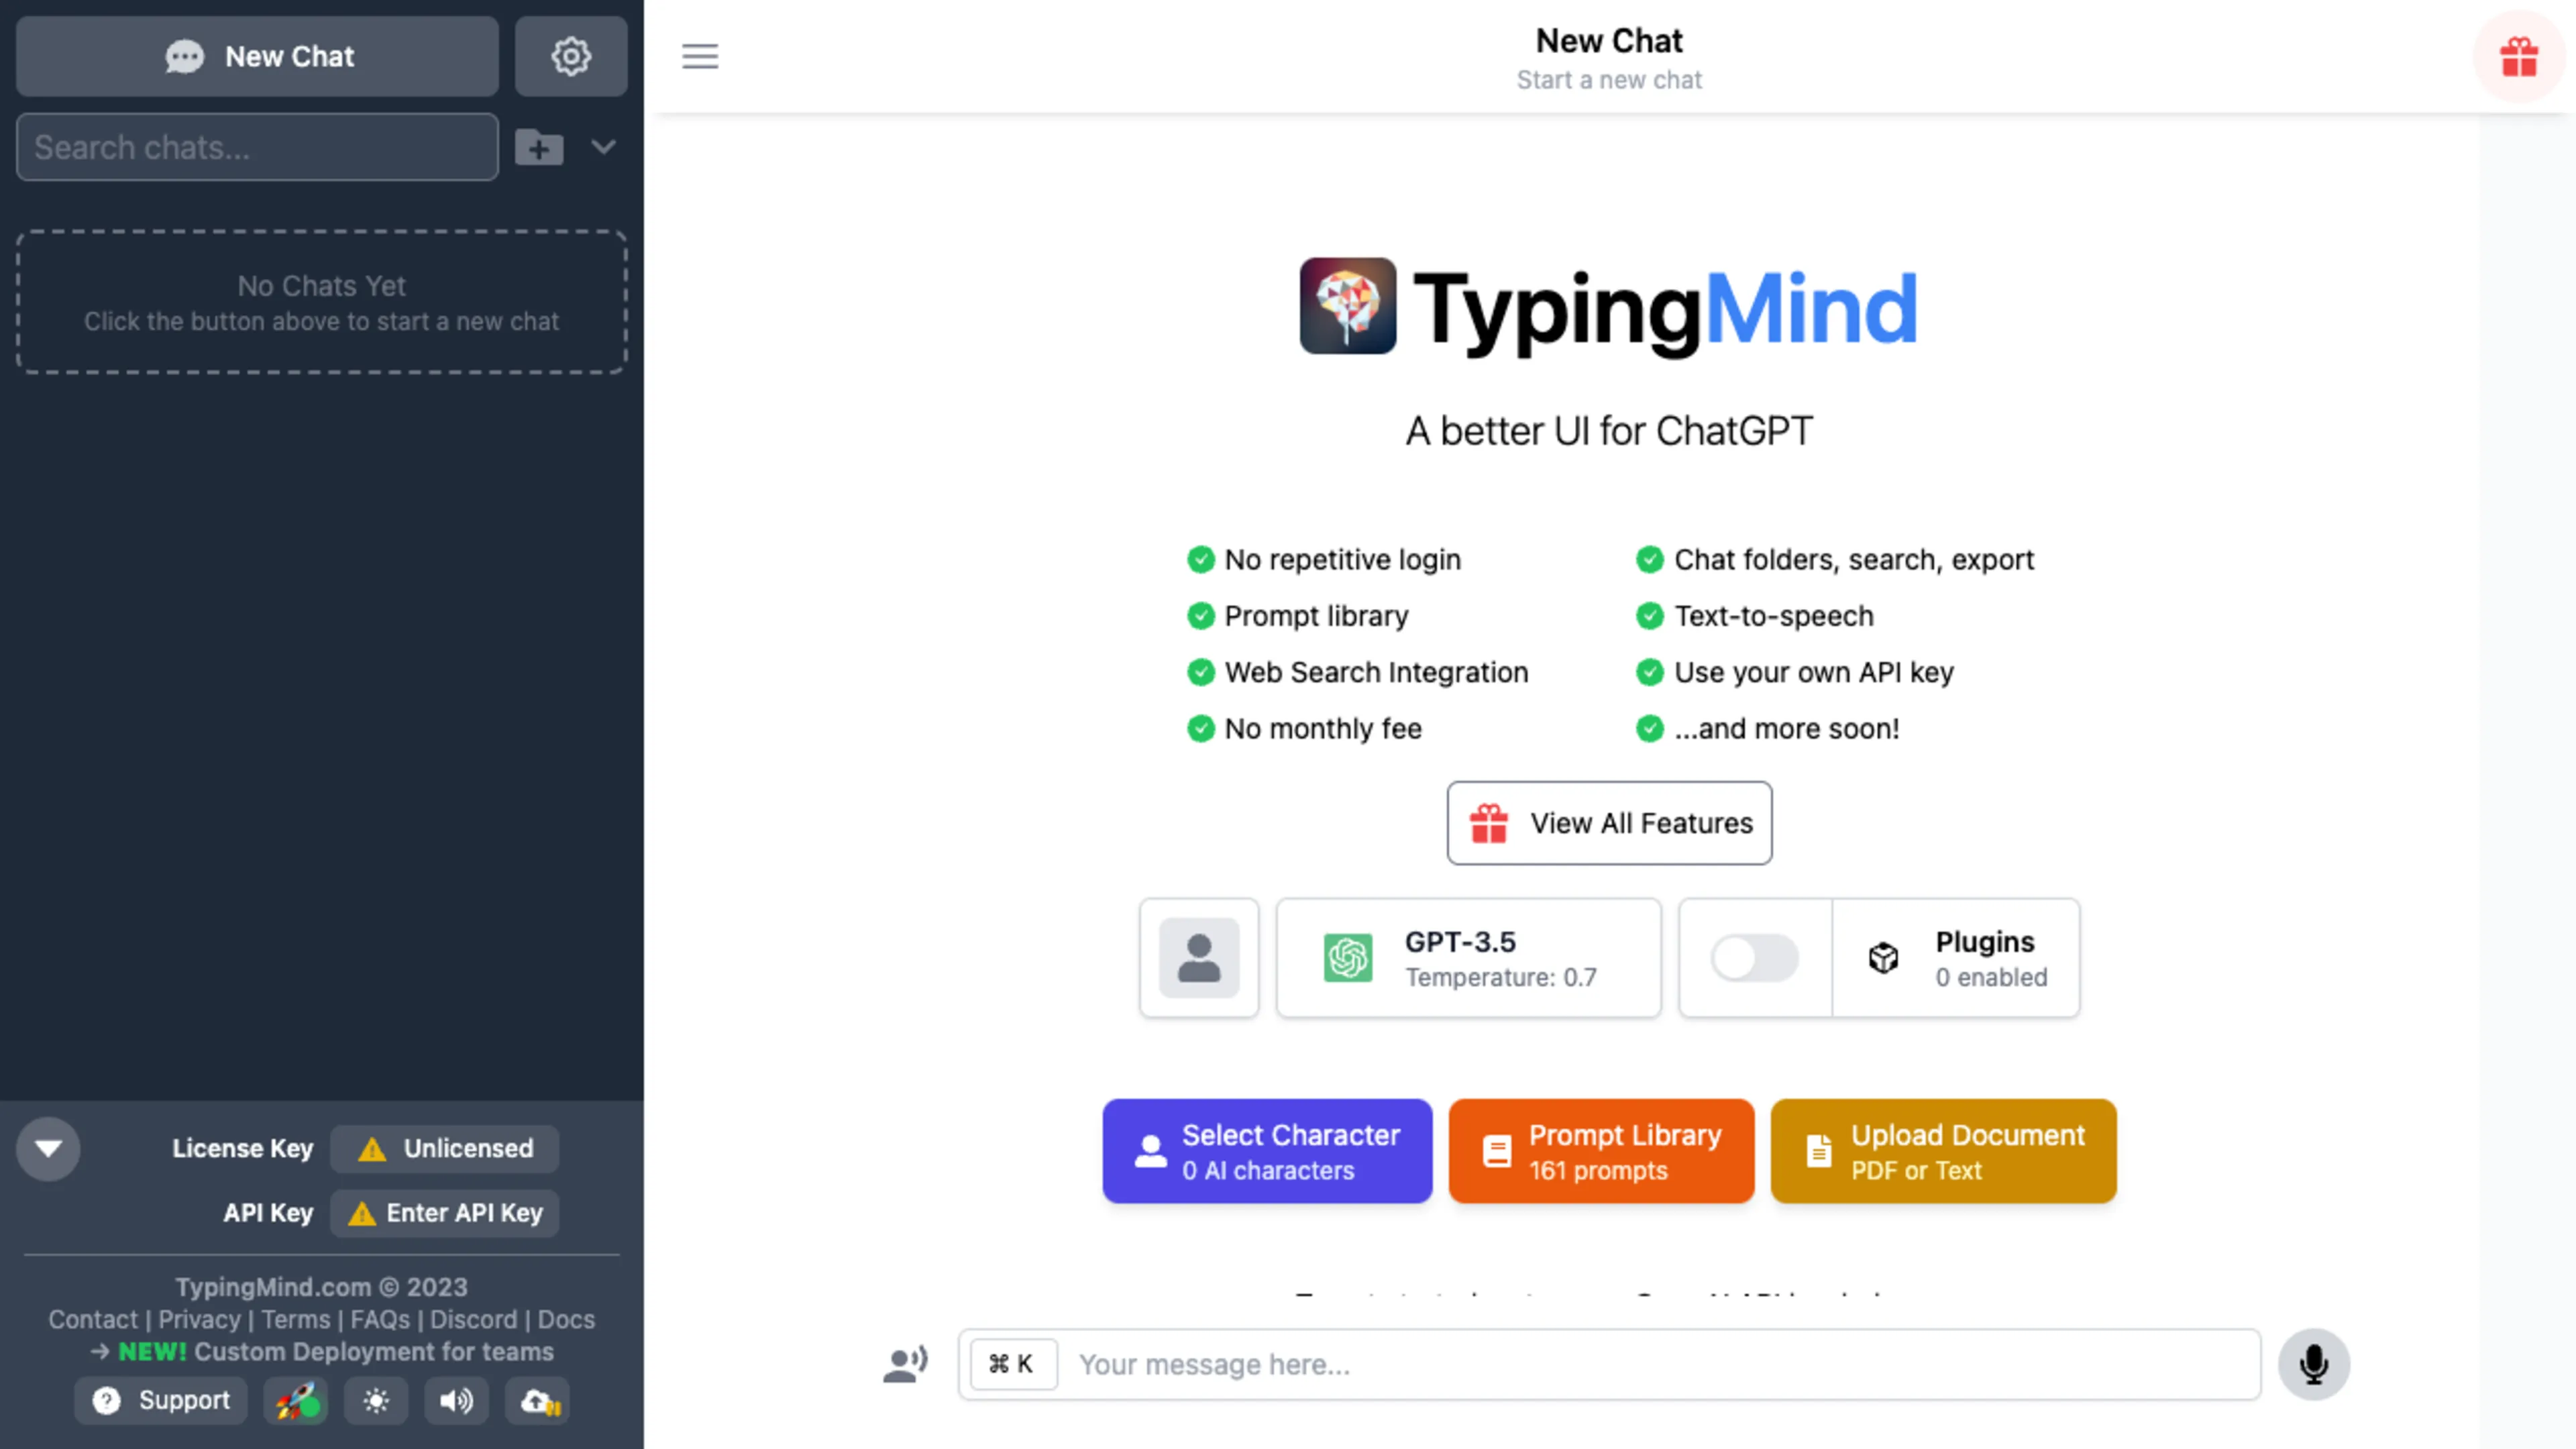Open the FAQs link
The image size is (2576, 1449).
click(379, 1319)
